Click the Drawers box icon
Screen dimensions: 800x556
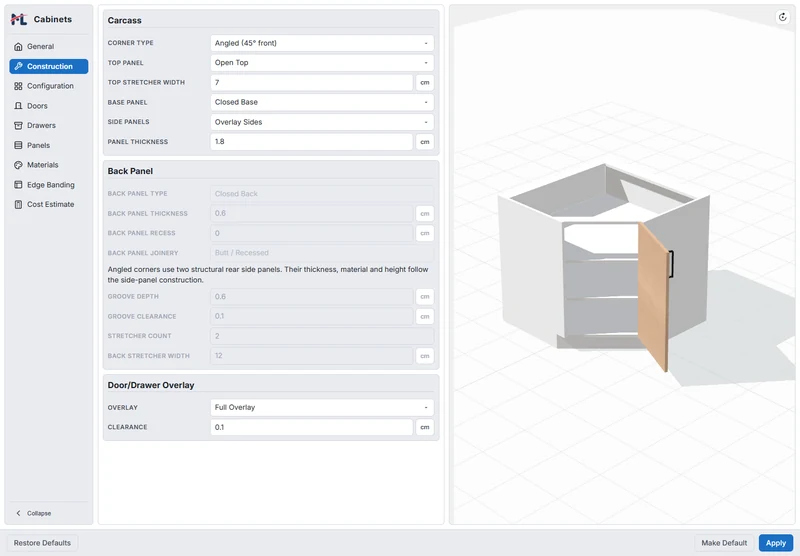tap(18, 125)
